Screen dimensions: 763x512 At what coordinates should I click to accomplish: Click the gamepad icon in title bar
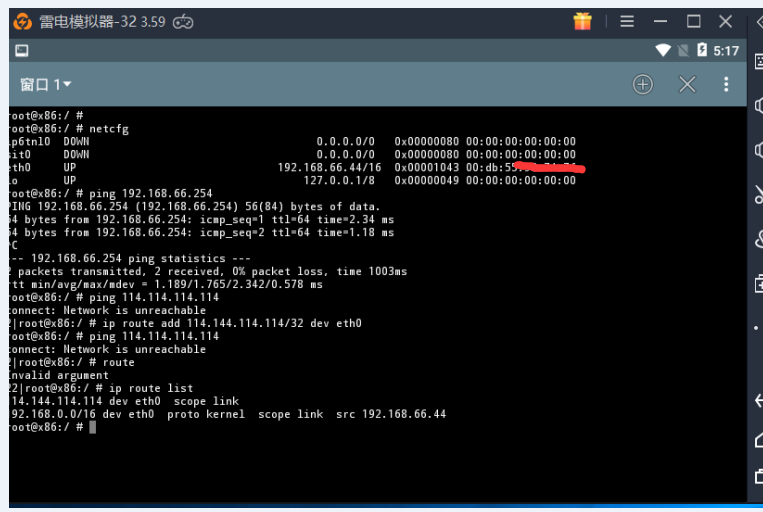coord(182,22)
